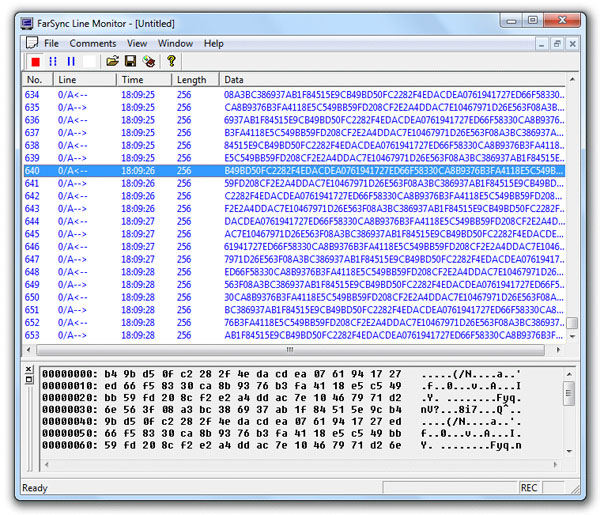Restore down the inner document window
The width and height of the screenshot is (600, 515).
557,44
